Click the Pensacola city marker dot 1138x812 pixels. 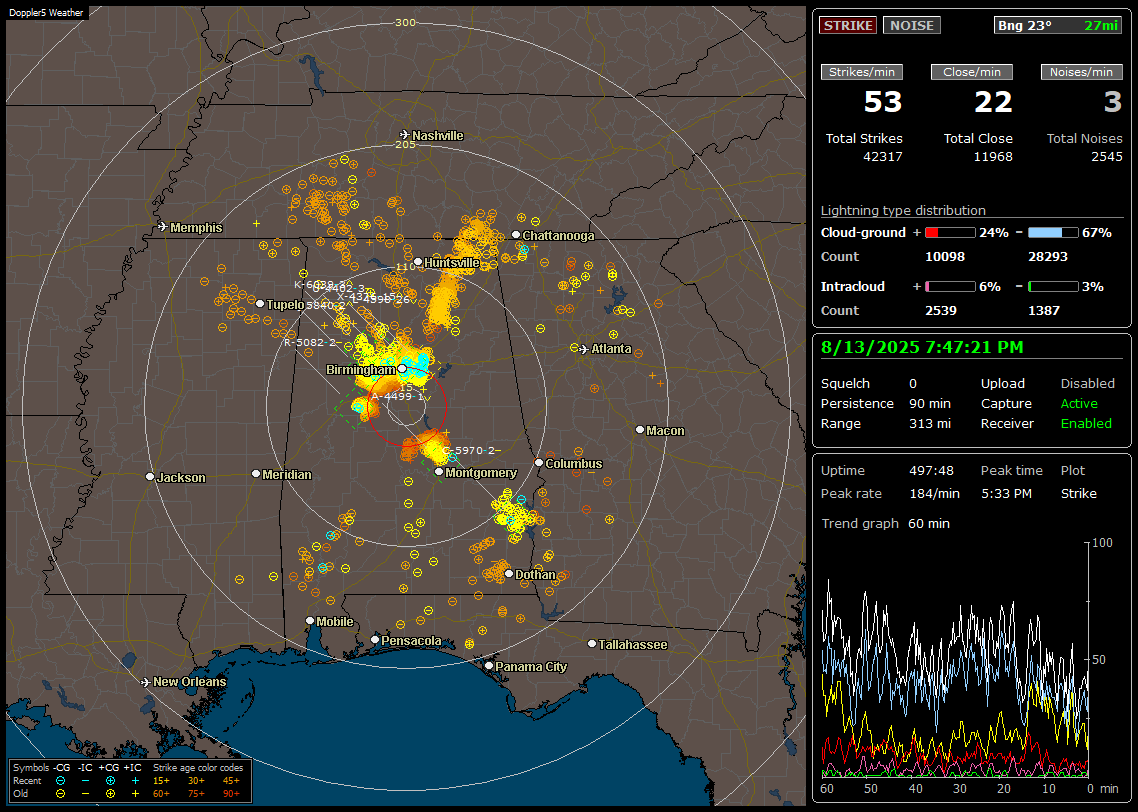tap(375, 640)
